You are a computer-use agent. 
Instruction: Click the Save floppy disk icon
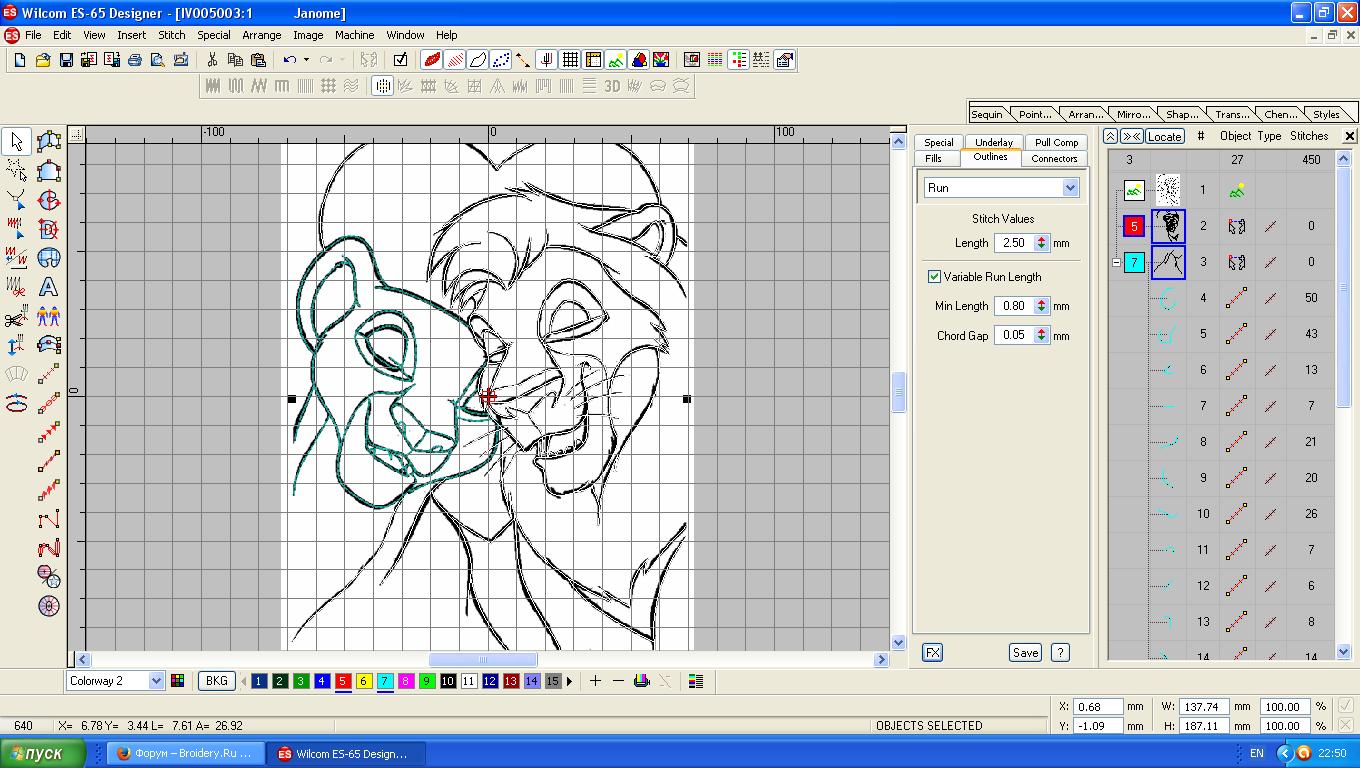coord(66,60)
